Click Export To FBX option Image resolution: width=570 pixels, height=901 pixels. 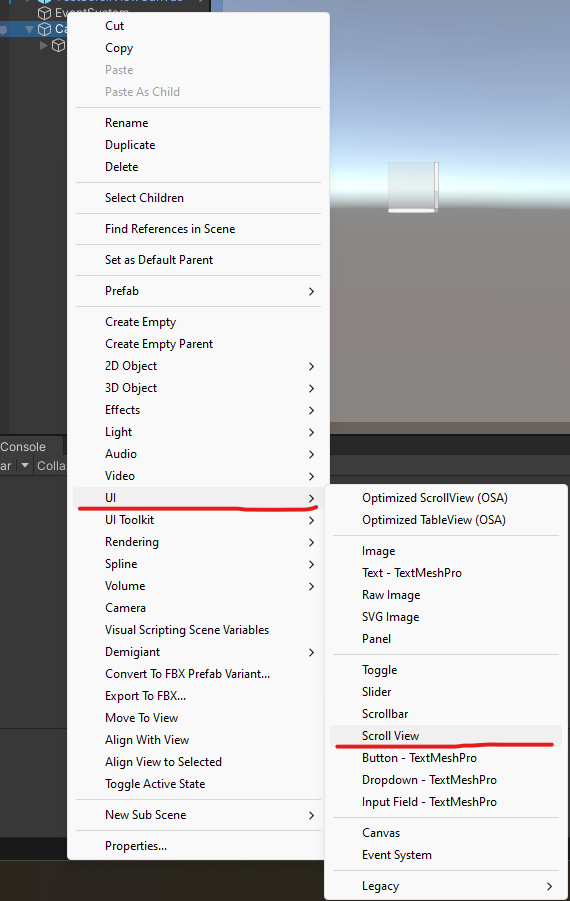pyautogui.click(x=198, y=696)
